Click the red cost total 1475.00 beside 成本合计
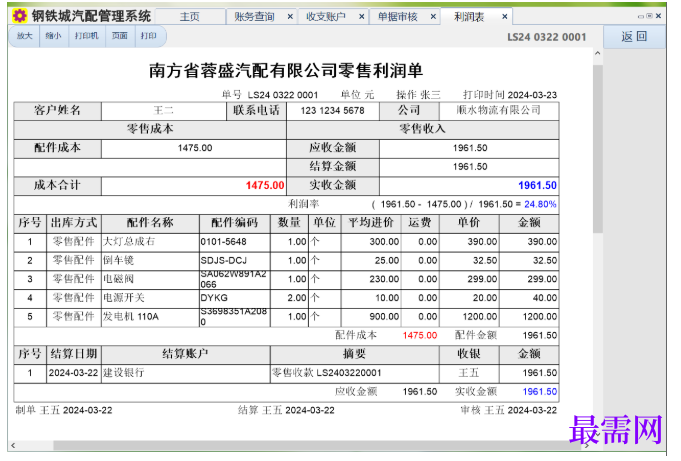The height and width of the screenshot is (461, 681). (x=265, y=186)
